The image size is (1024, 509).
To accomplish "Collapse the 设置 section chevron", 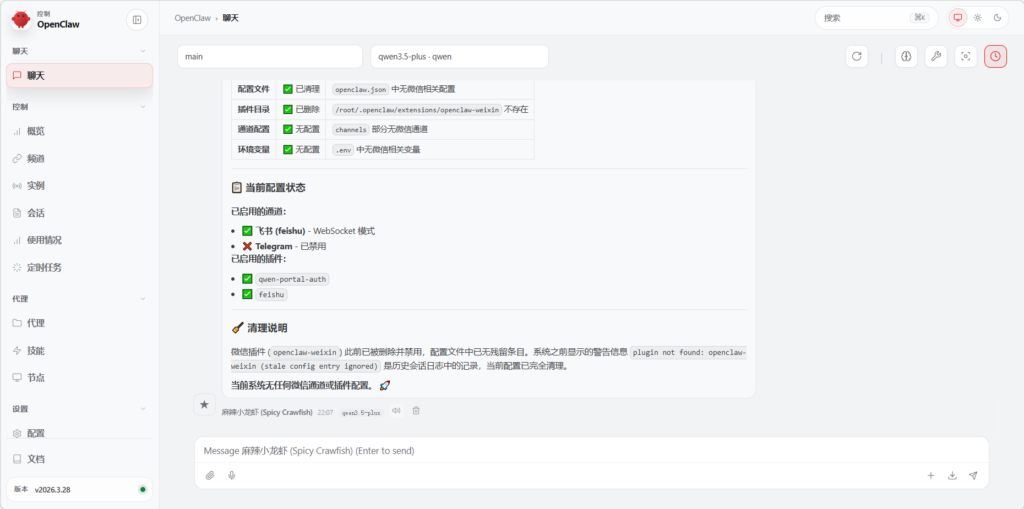I will tap(143, 409).
